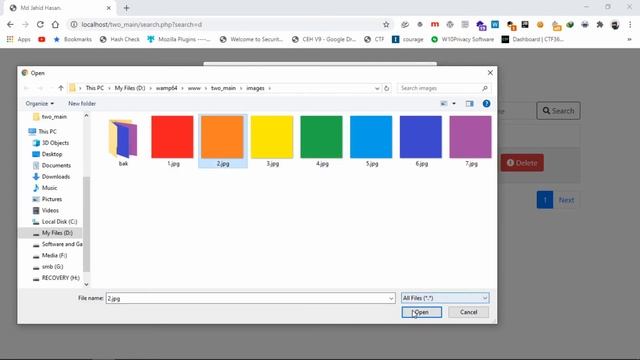Open Documents in navigation pane
Screen dimensions: 640x360
(56, 165)
